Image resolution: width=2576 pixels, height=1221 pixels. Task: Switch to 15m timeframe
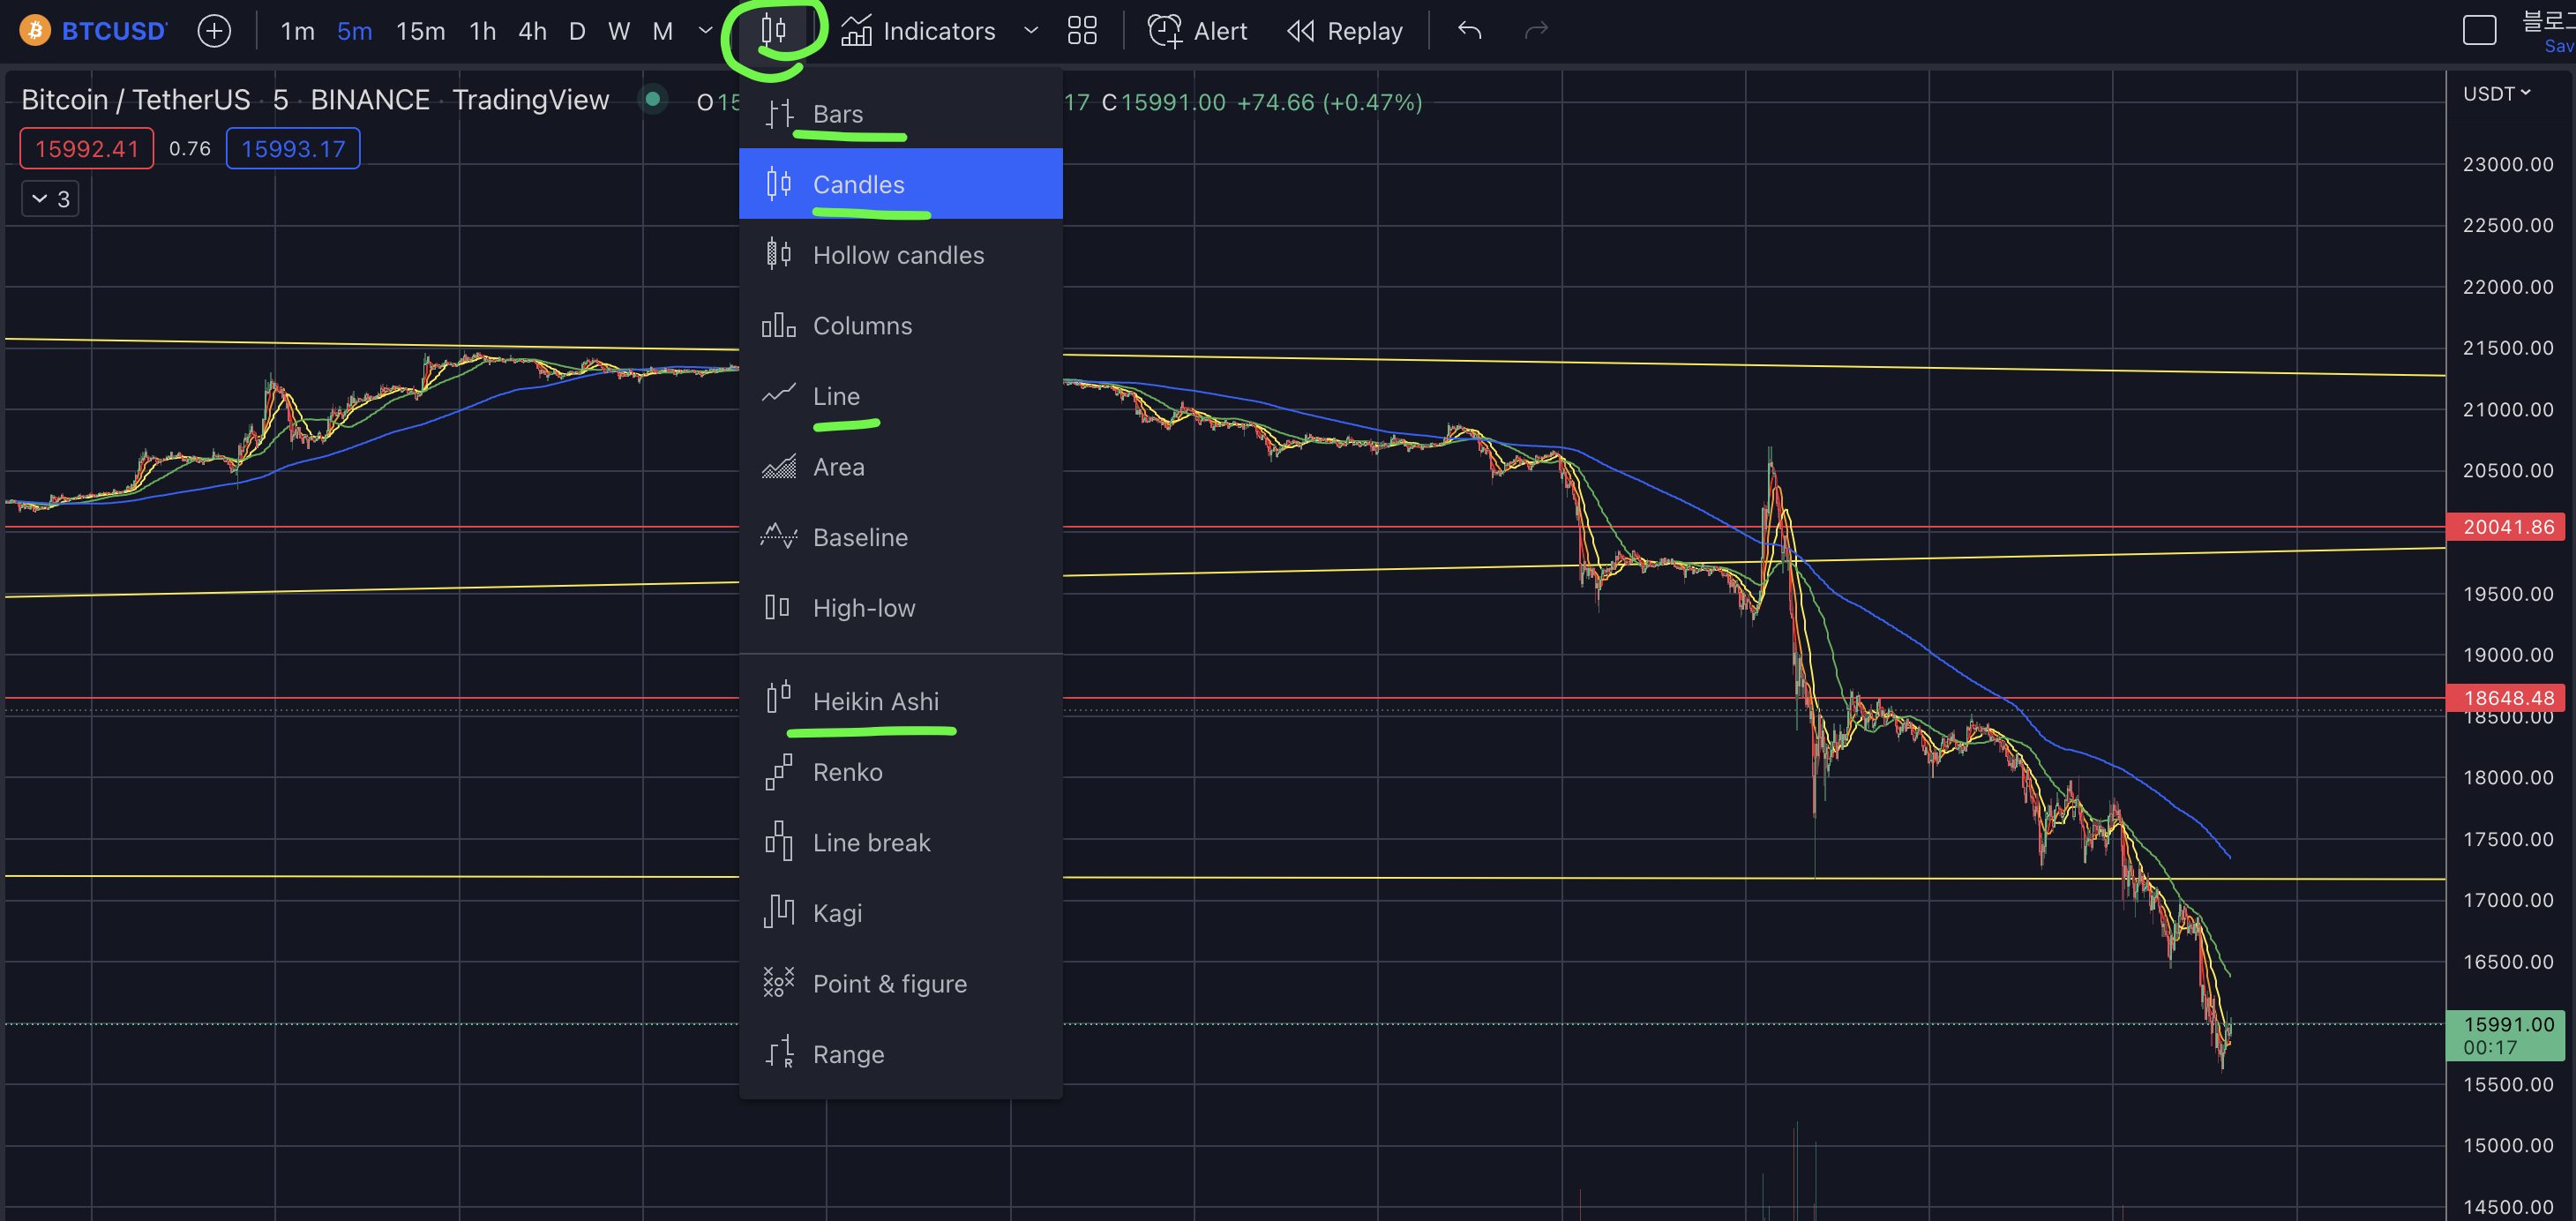[420, 31]
